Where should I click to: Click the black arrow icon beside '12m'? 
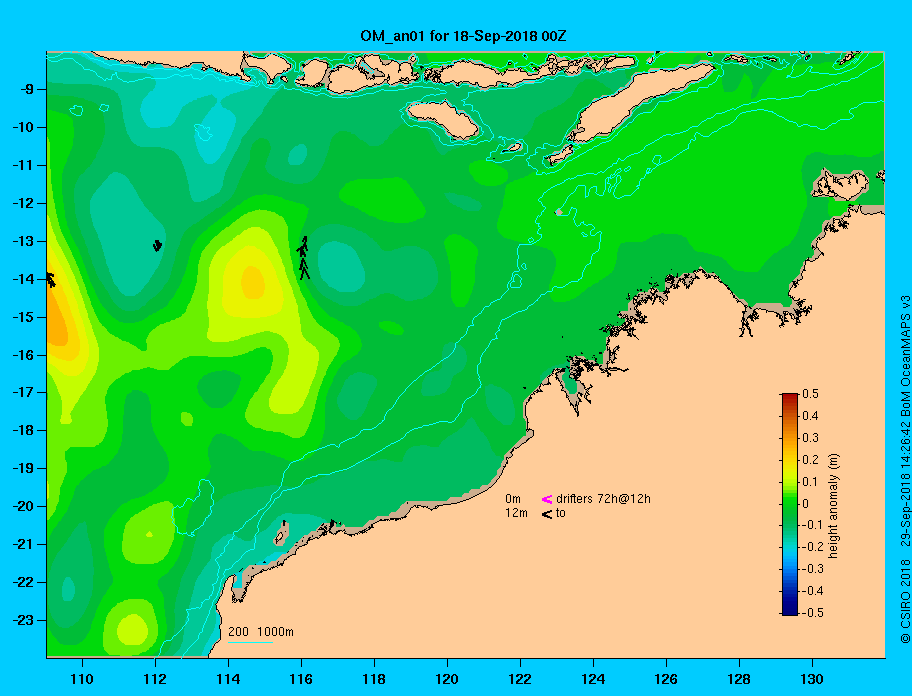pos(547,514)
